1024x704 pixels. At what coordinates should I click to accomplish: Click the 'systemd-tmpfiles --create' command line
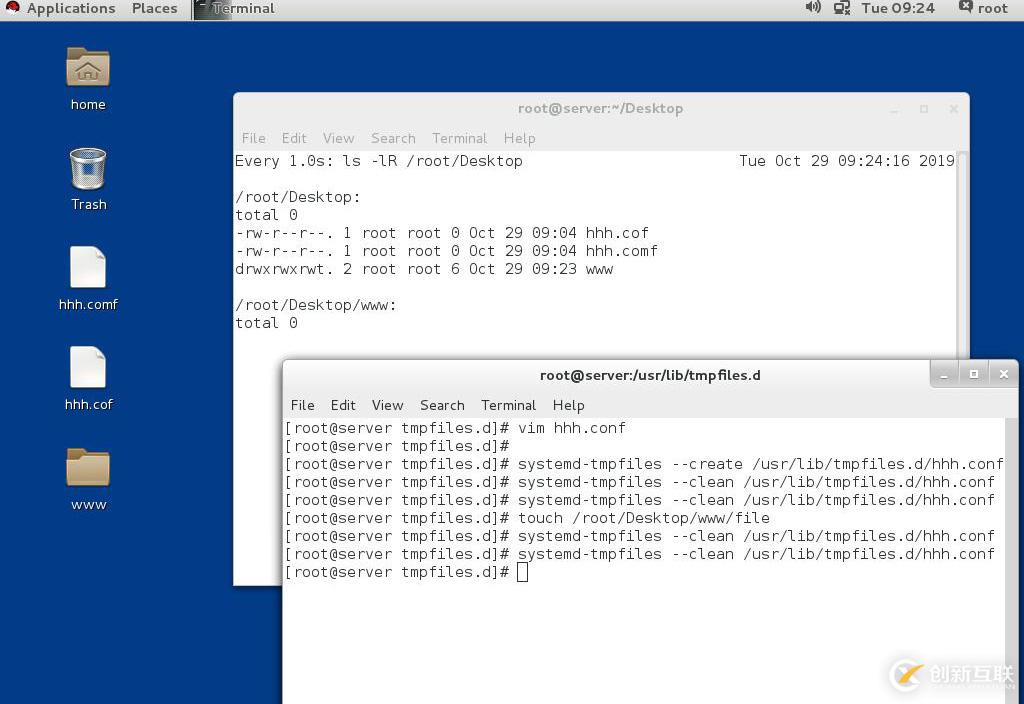point(644,464)
